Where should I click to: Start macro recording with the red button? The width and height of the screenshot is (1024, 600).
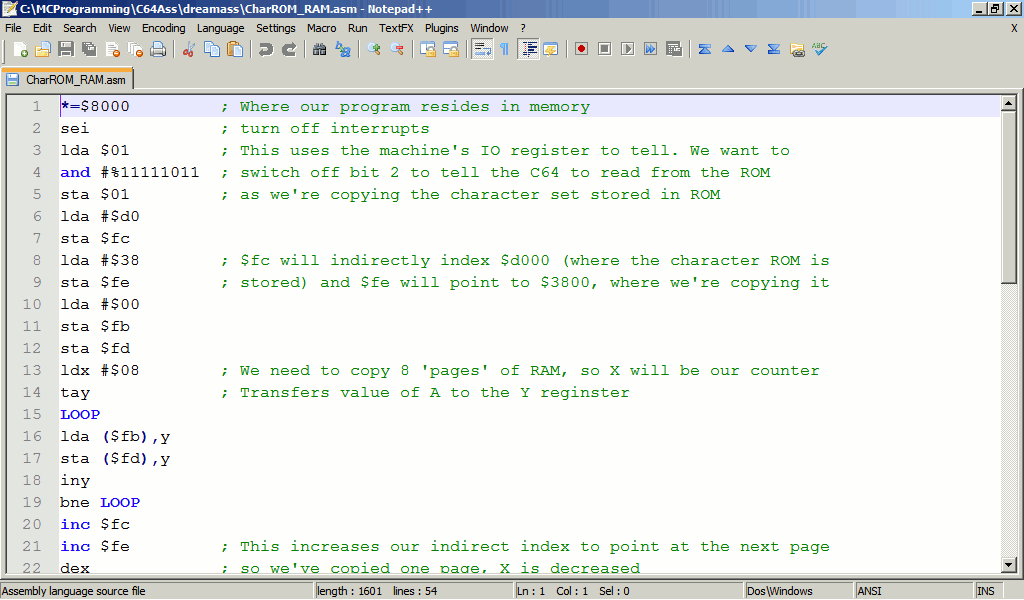click(x=581, y=49)
